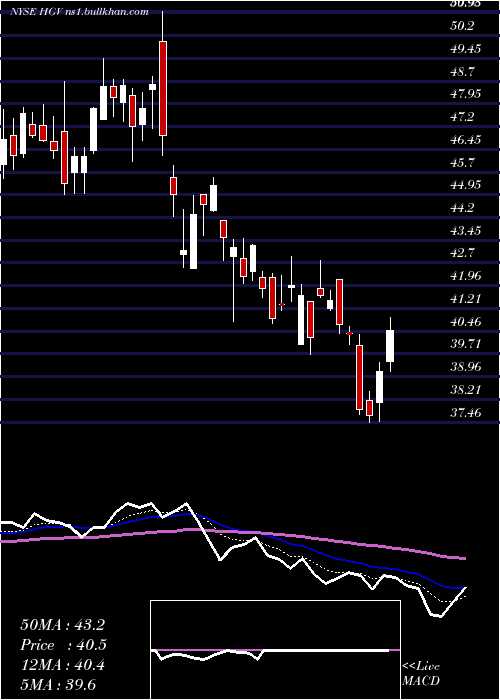Viewport: 500px width, 700px height.
Task: Select the 40.46 price axis label
Action: pos(466,321)
